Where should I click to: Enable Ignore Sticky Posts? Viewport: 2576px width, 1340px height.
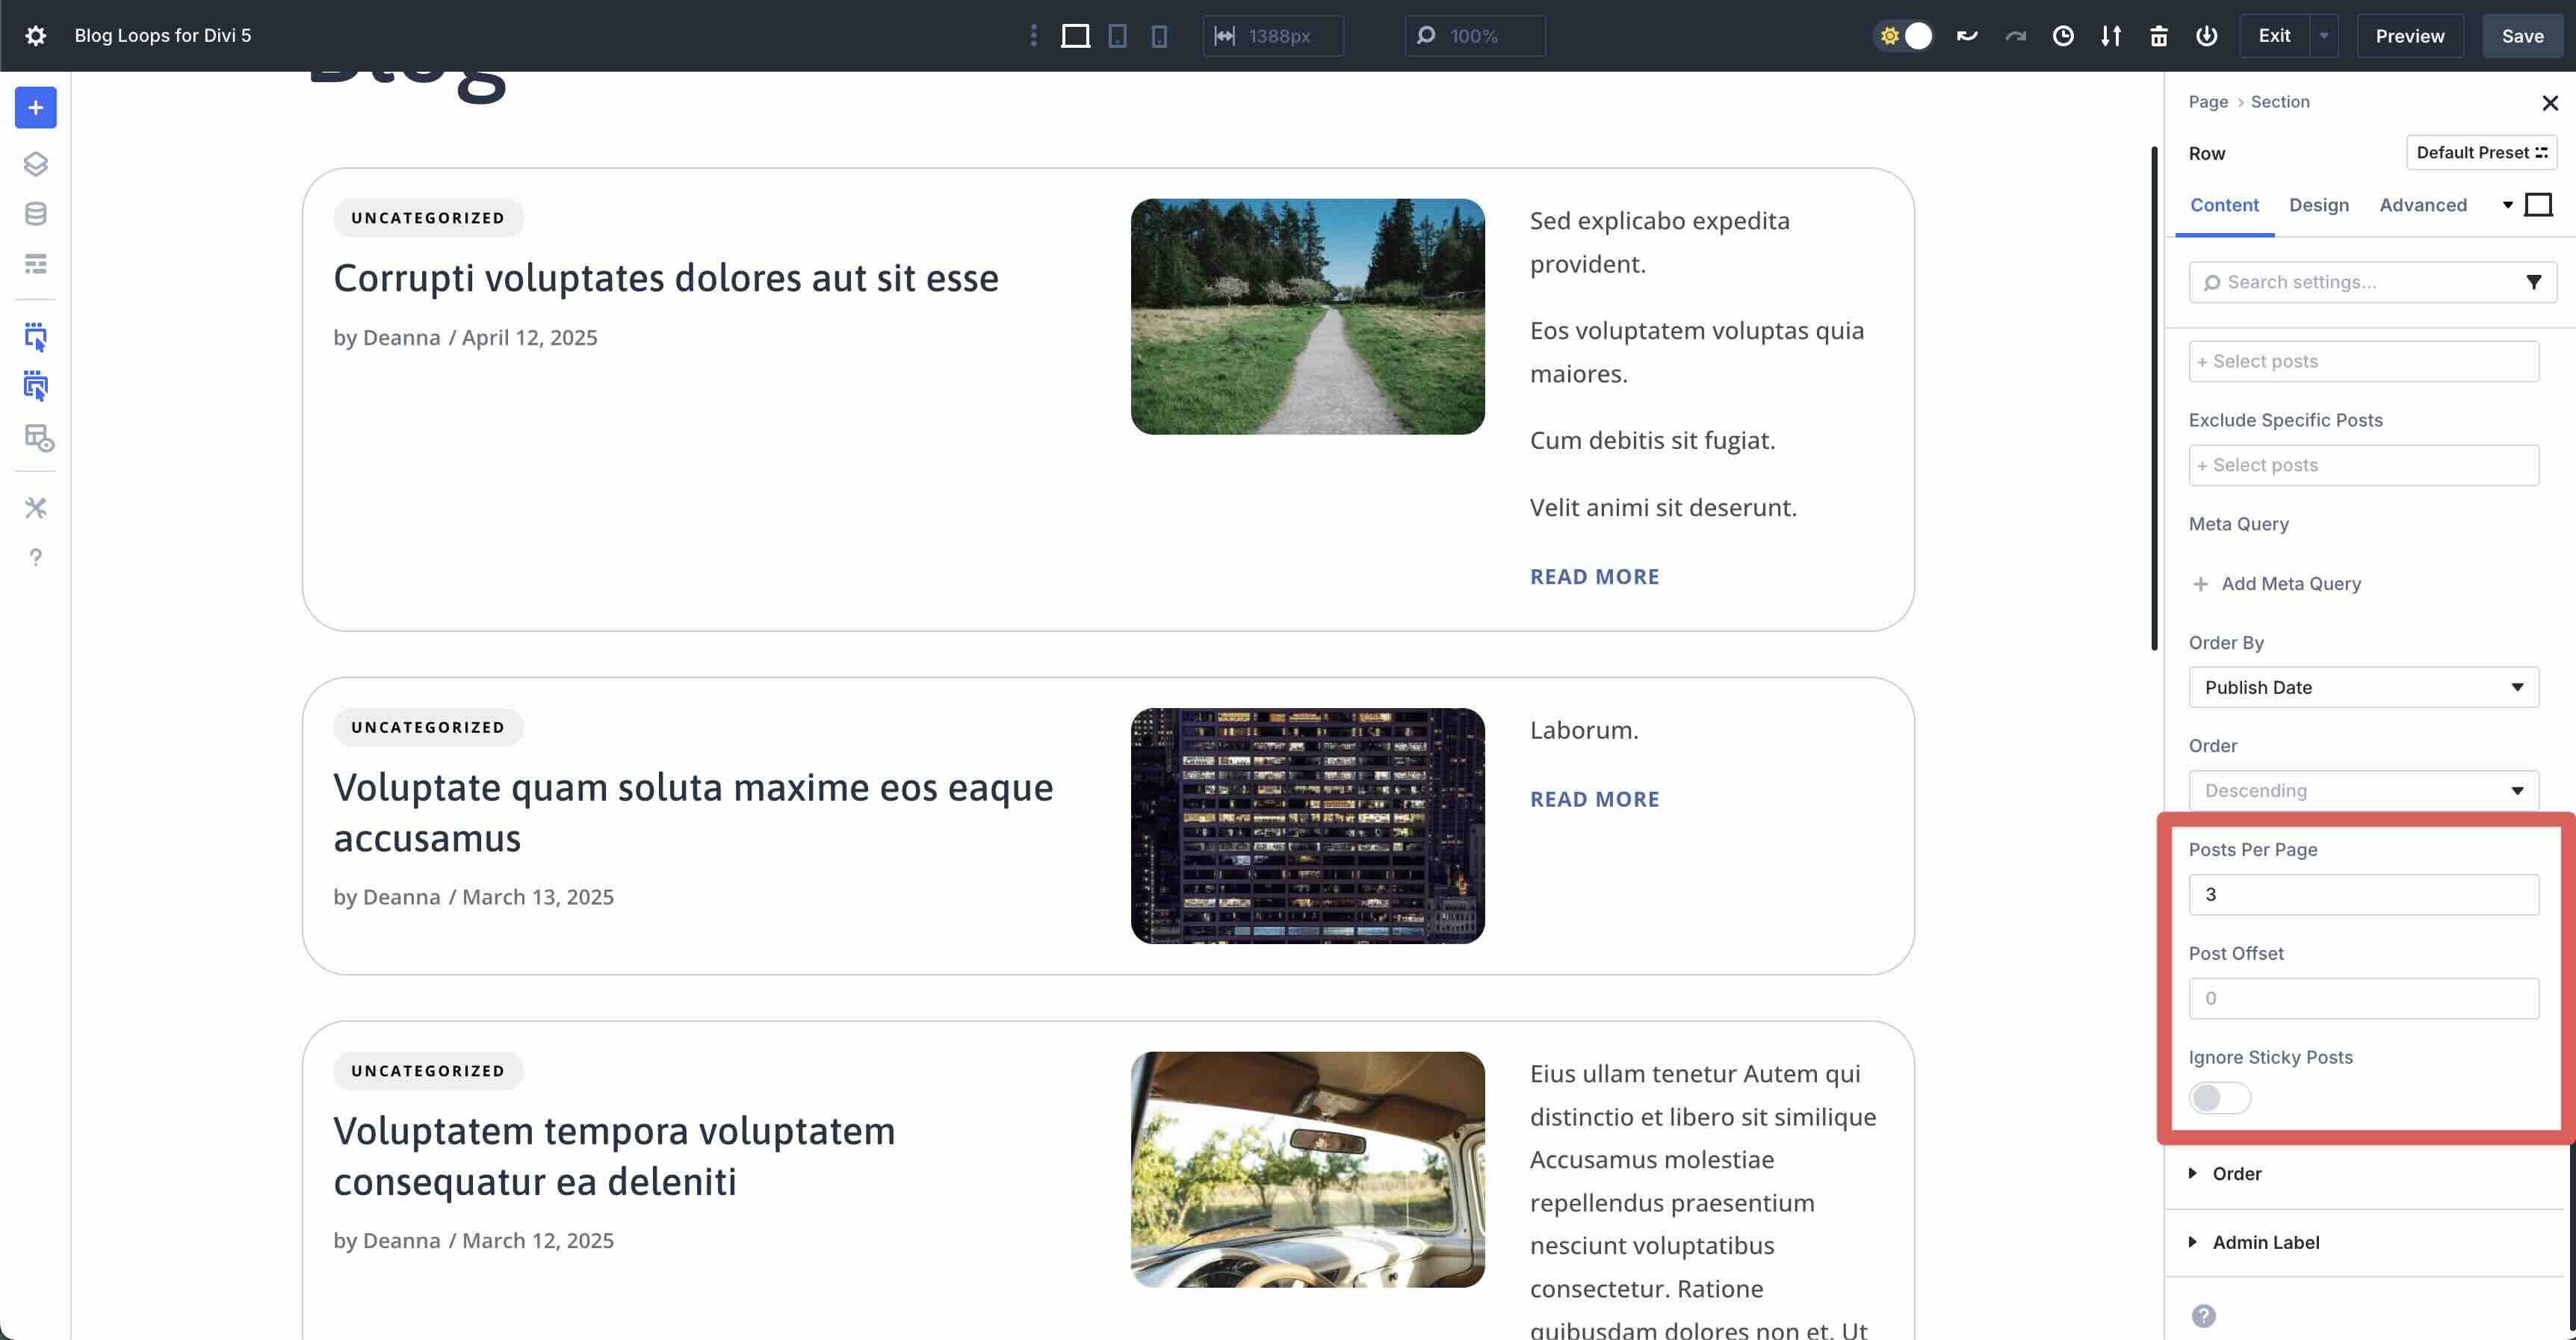click(x=2219, y=1097)
